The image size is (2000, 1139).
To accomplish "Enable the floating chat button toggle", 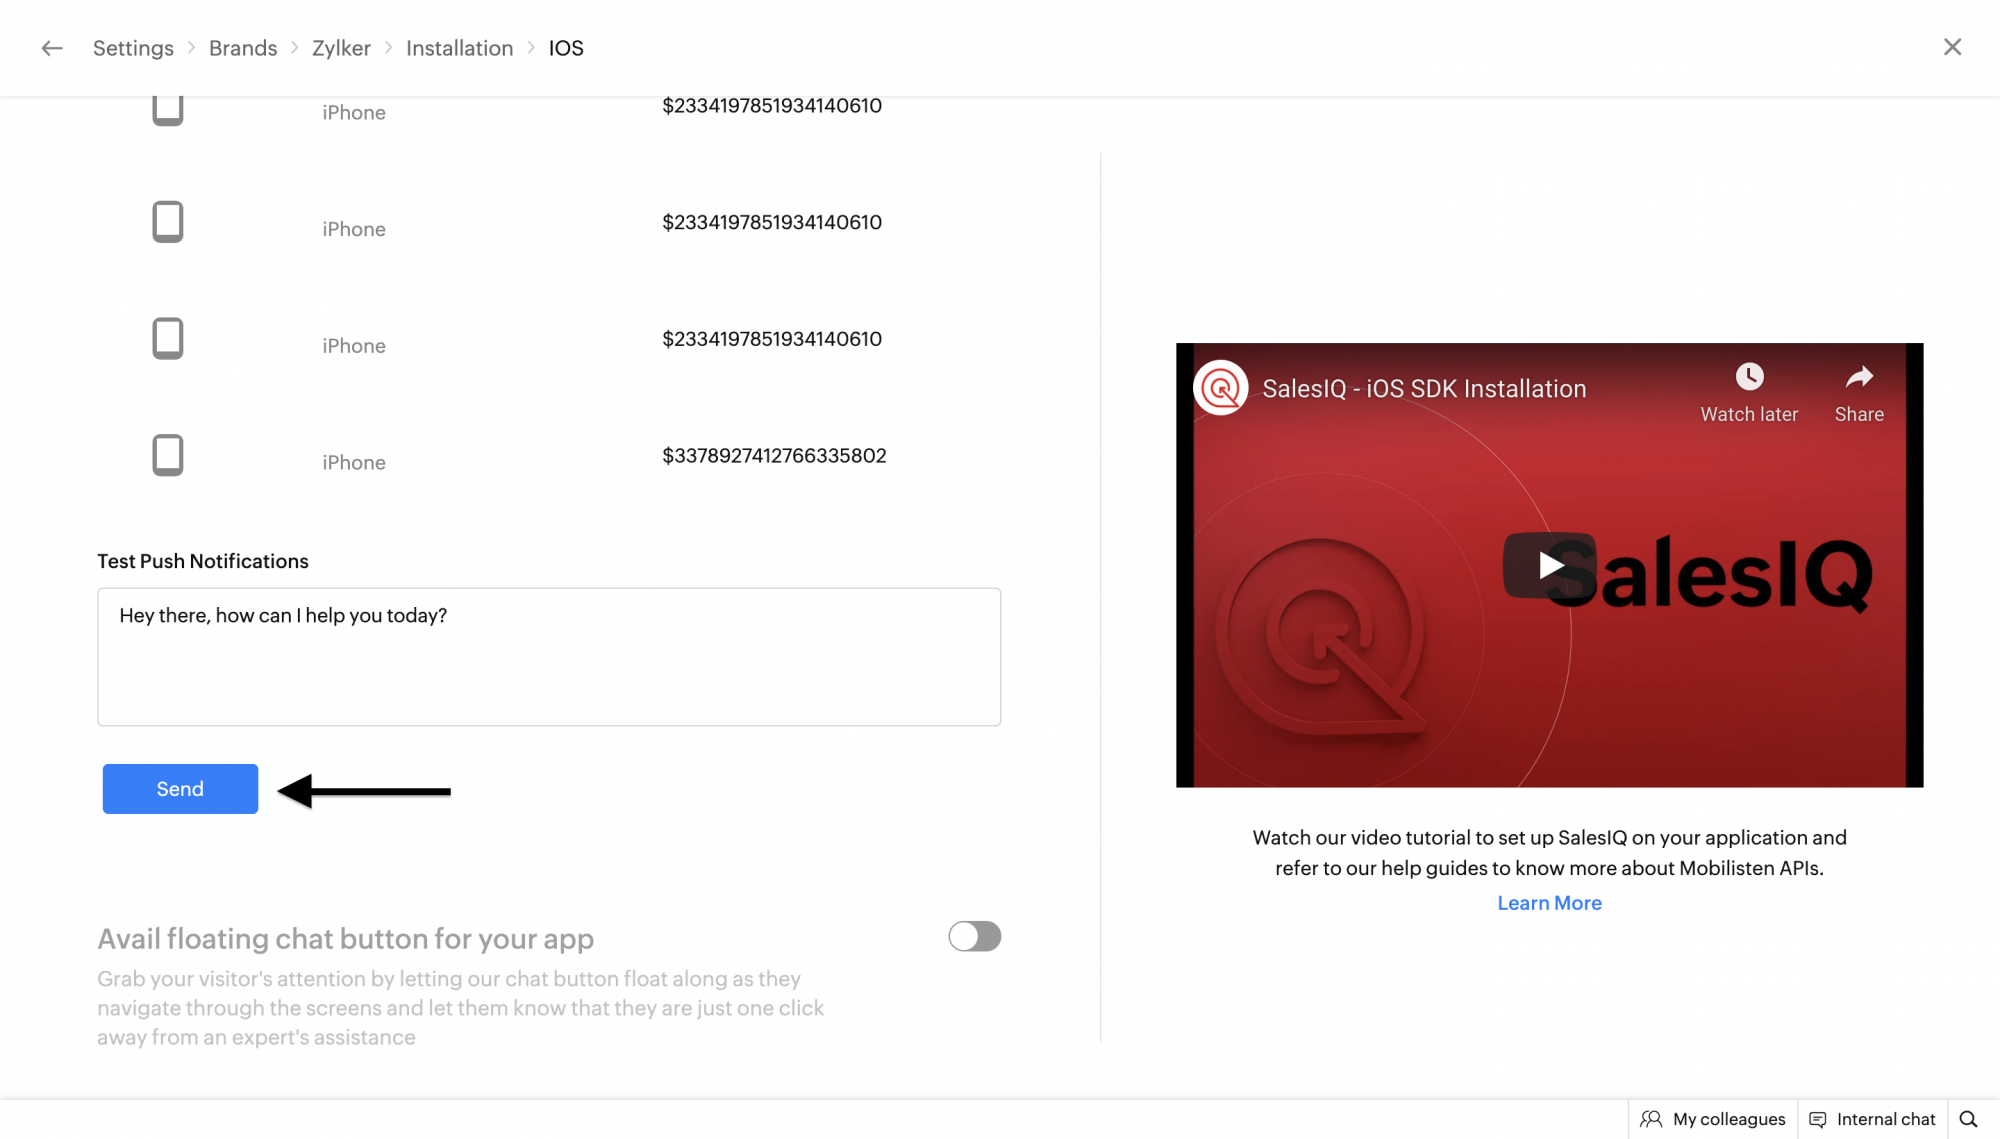I will click(x=974, y=936).
